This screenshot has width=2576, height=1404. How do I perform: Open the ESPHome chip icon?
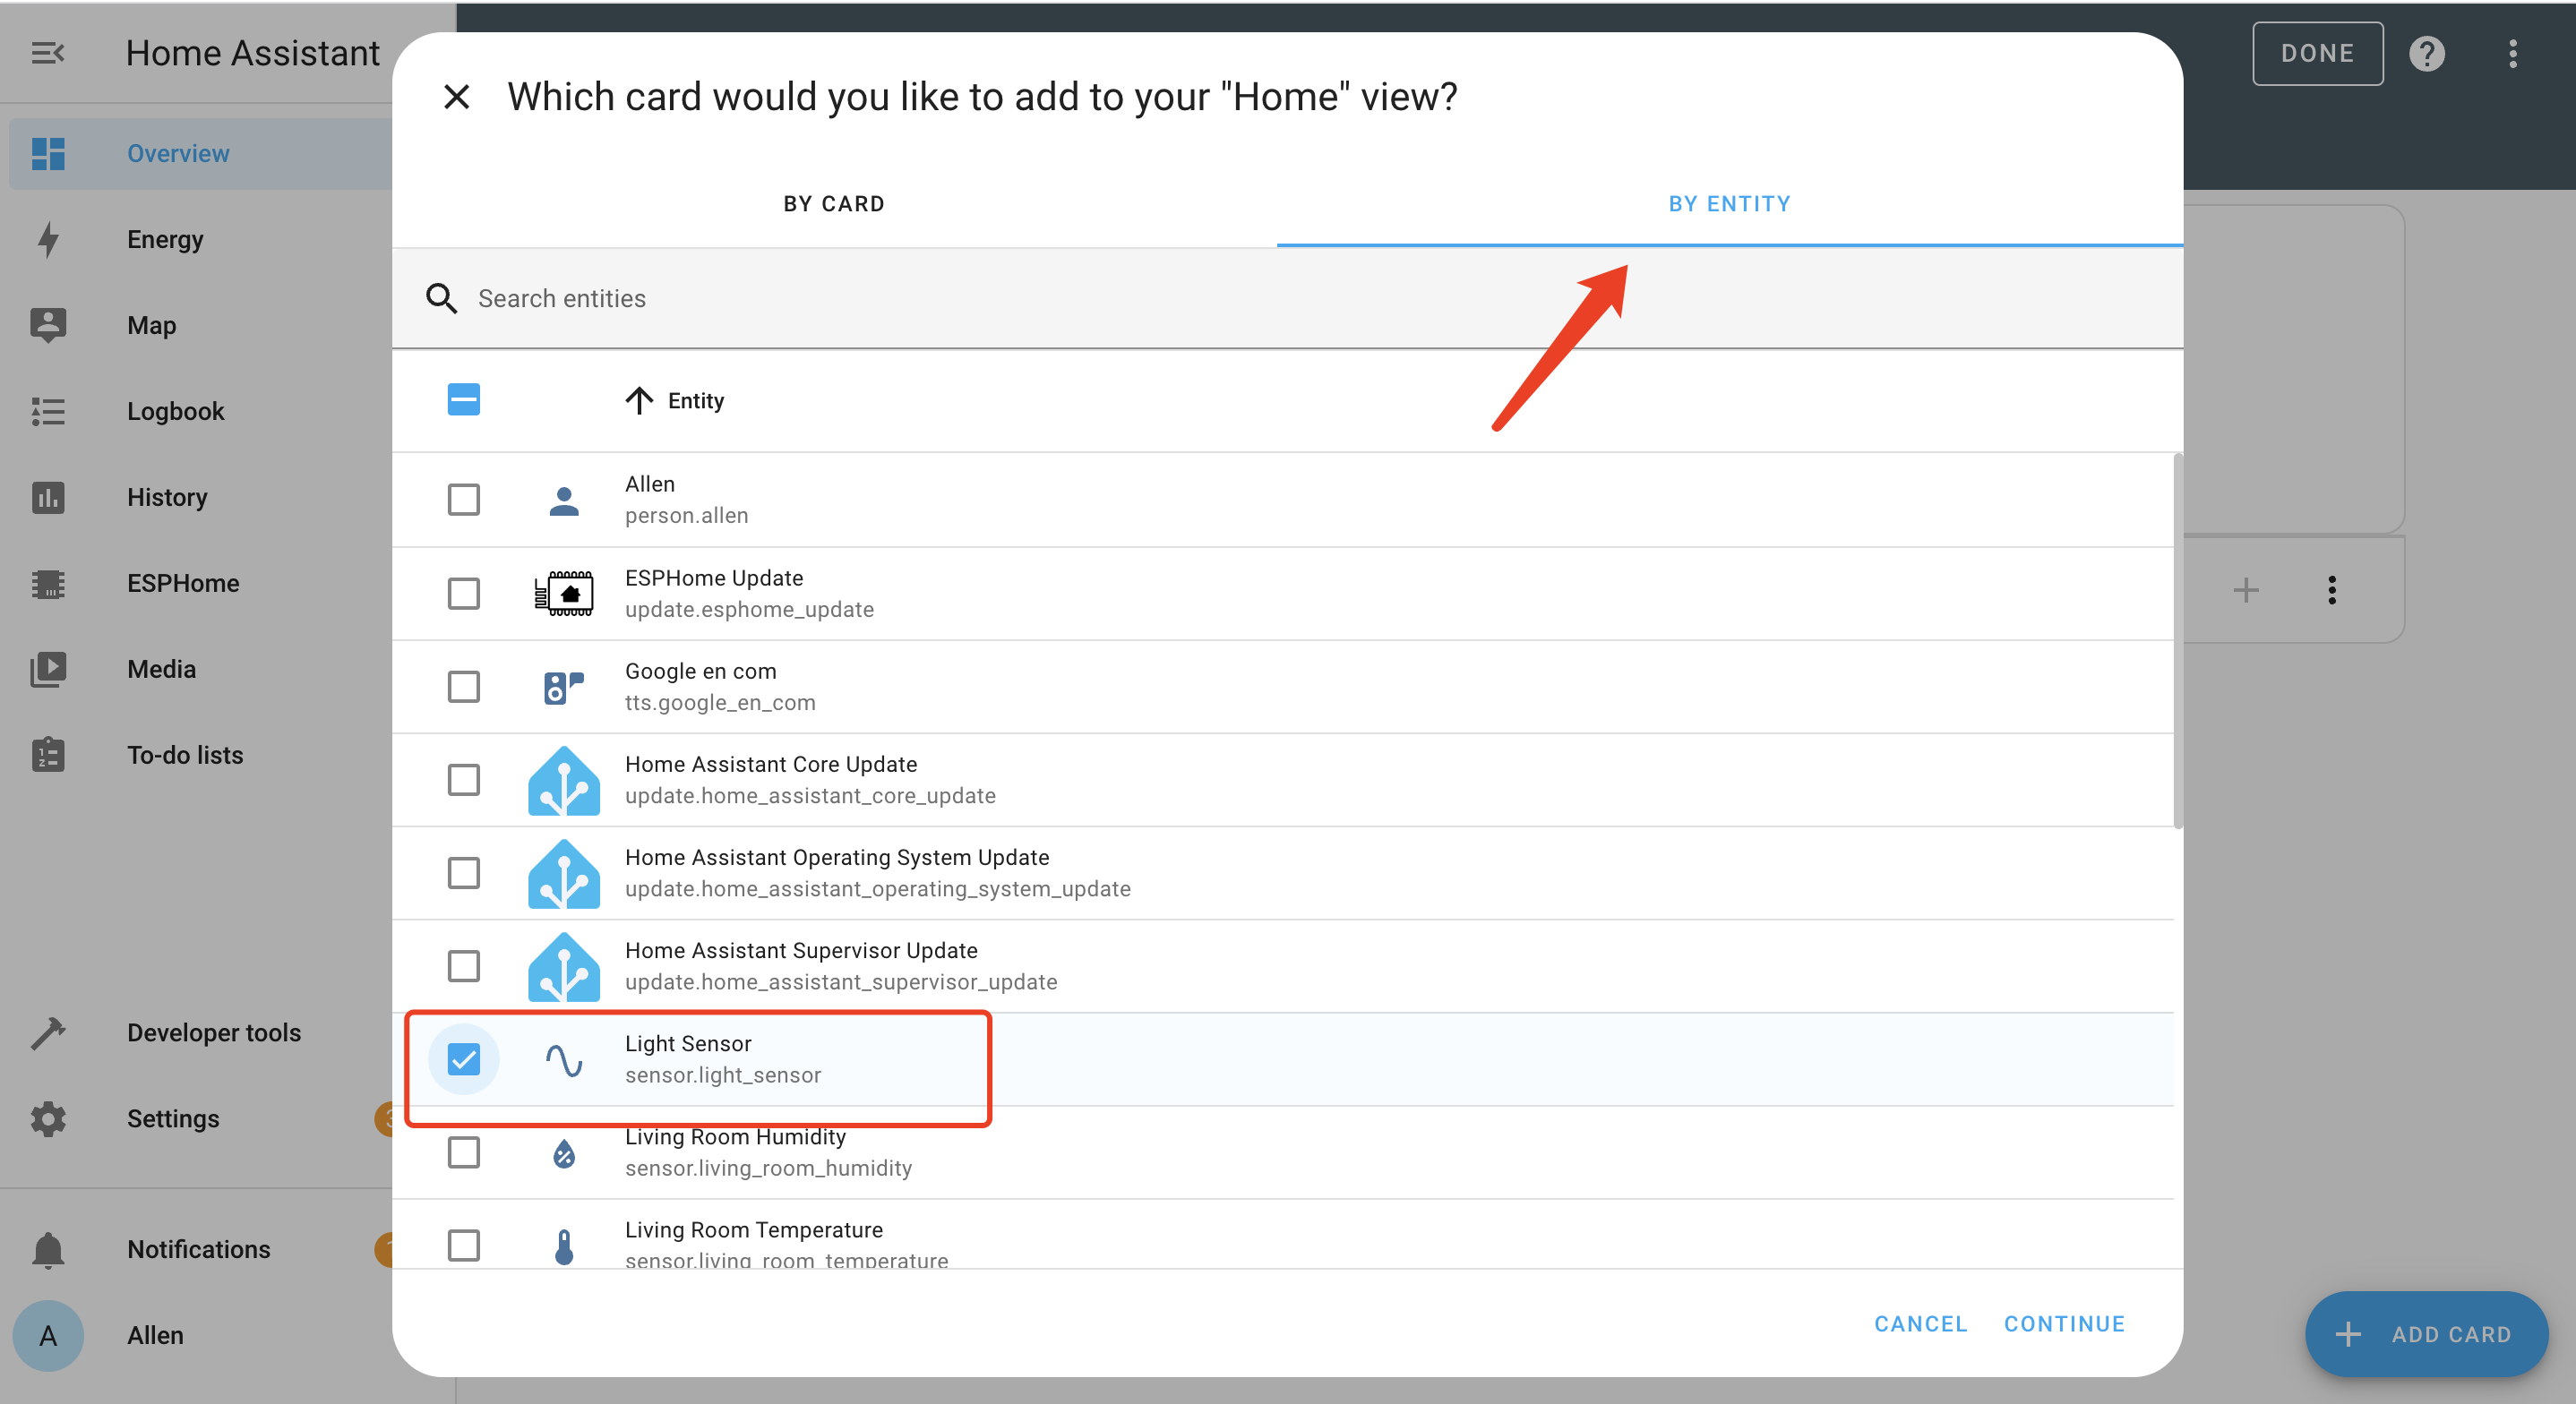point(48,583)
